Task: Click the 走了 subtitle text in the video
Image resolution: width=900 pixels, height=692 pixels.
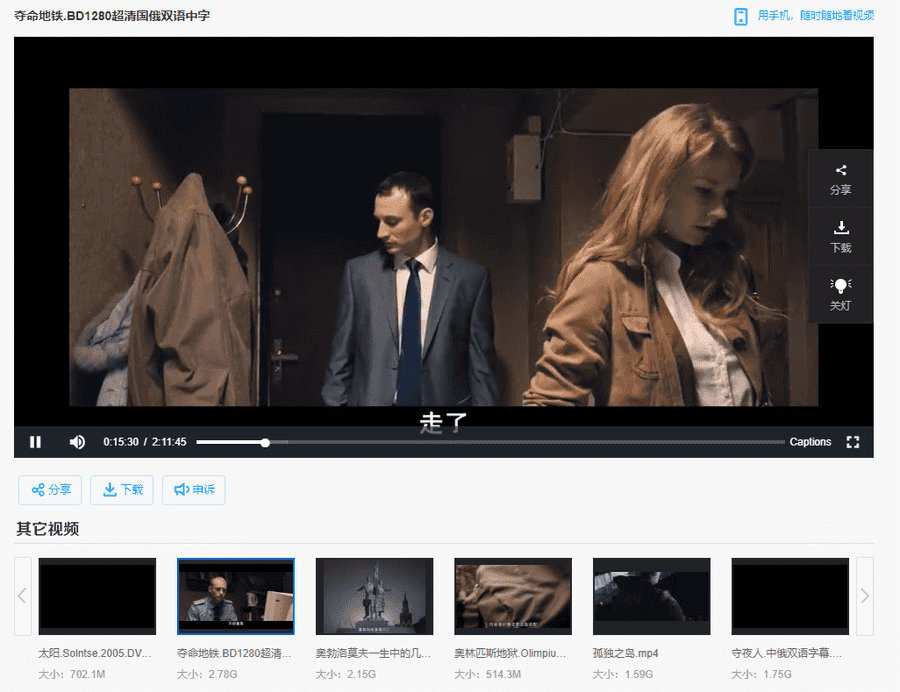Action: (443, 422)
